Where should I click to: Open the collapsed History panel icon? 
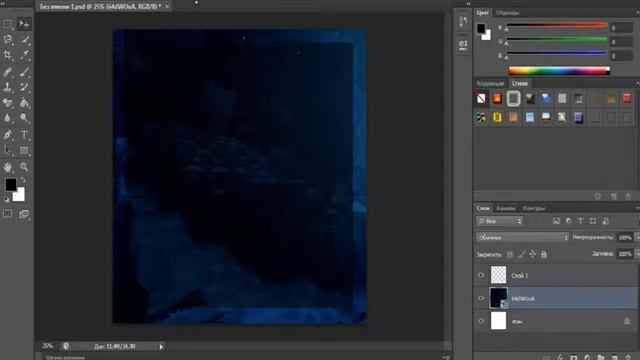463,22
